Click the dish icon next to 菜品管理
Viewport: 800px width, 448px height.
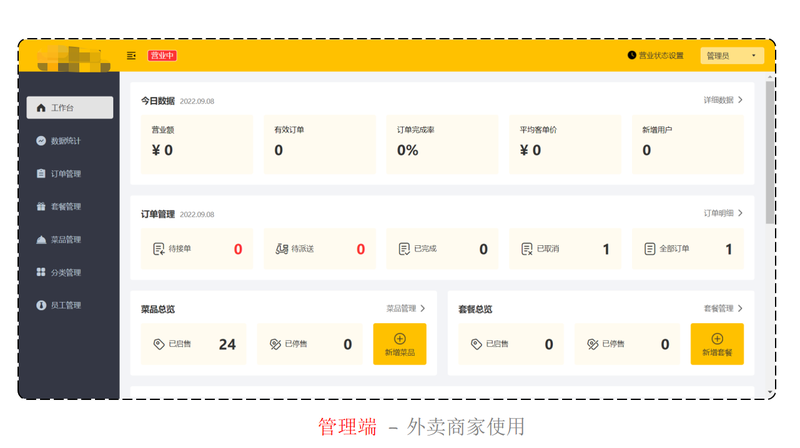[41, 240]
